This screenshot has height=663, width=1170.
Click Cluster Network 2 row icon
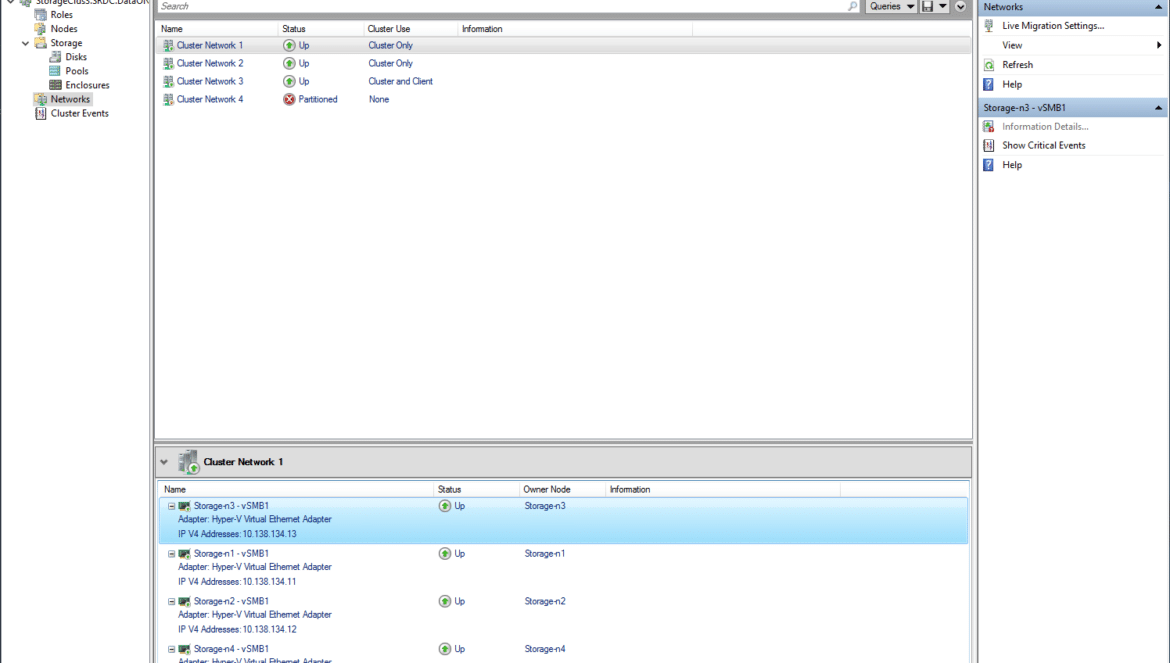168,63
